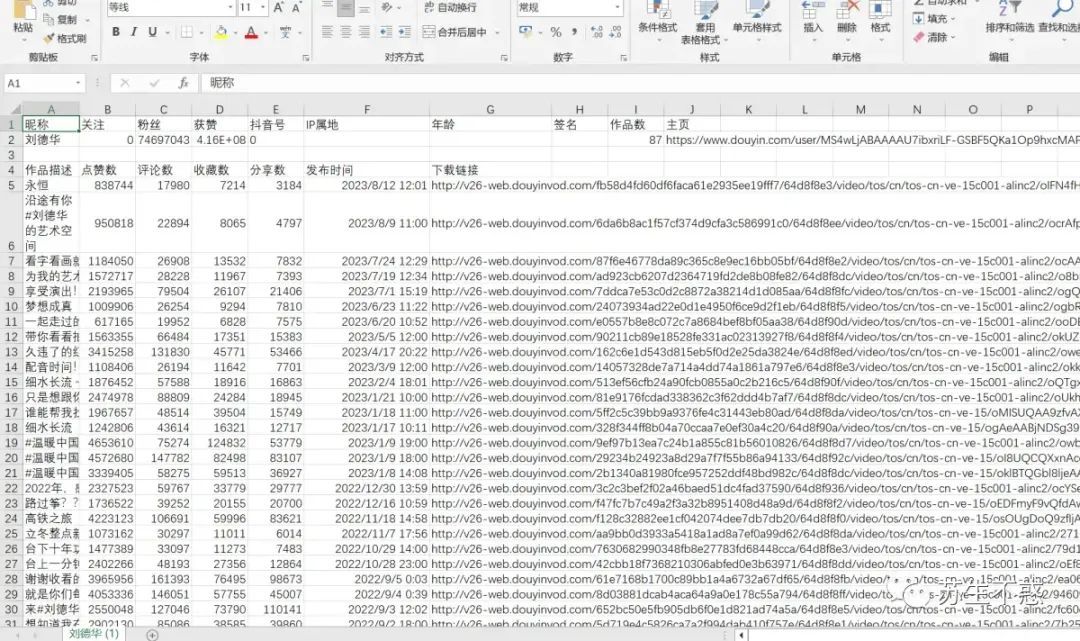Apply the Percent Style icon
Image resolution: width=1080 pixels, height=641 pixels.
tap(556, 32)
